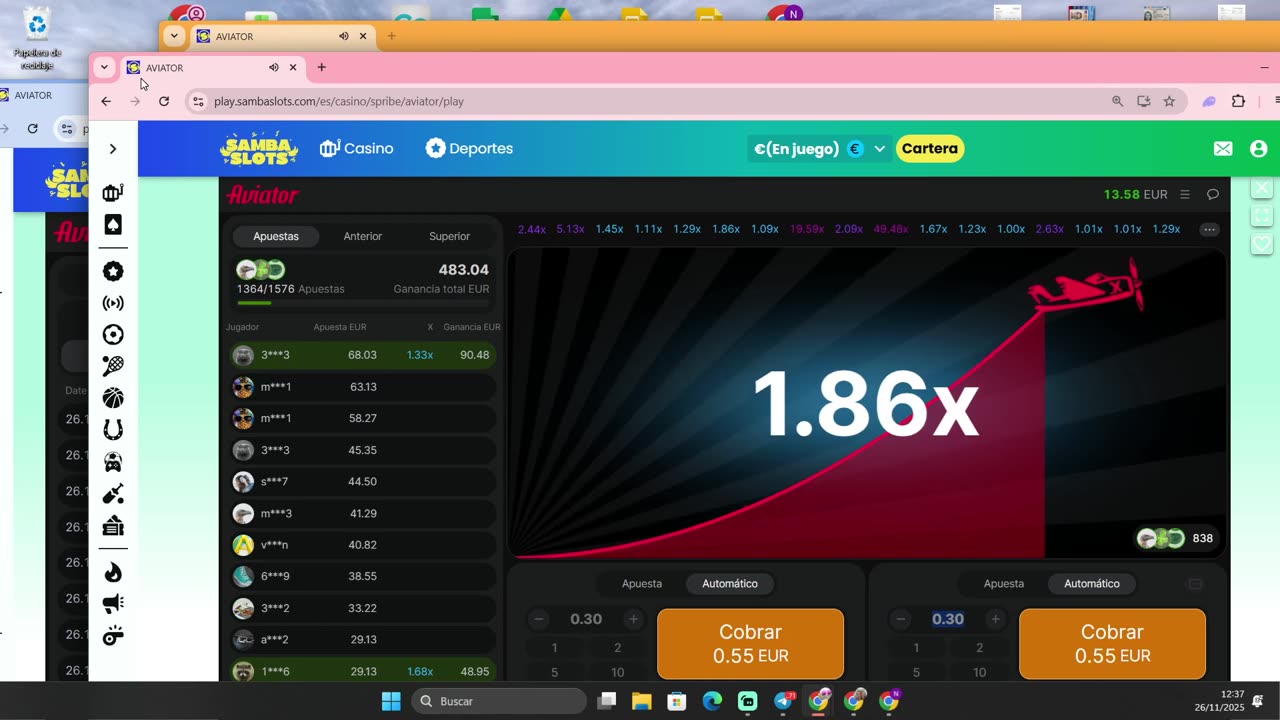Click the left panel bet amount field
The image size is (1280, 720).
[586, 619]
